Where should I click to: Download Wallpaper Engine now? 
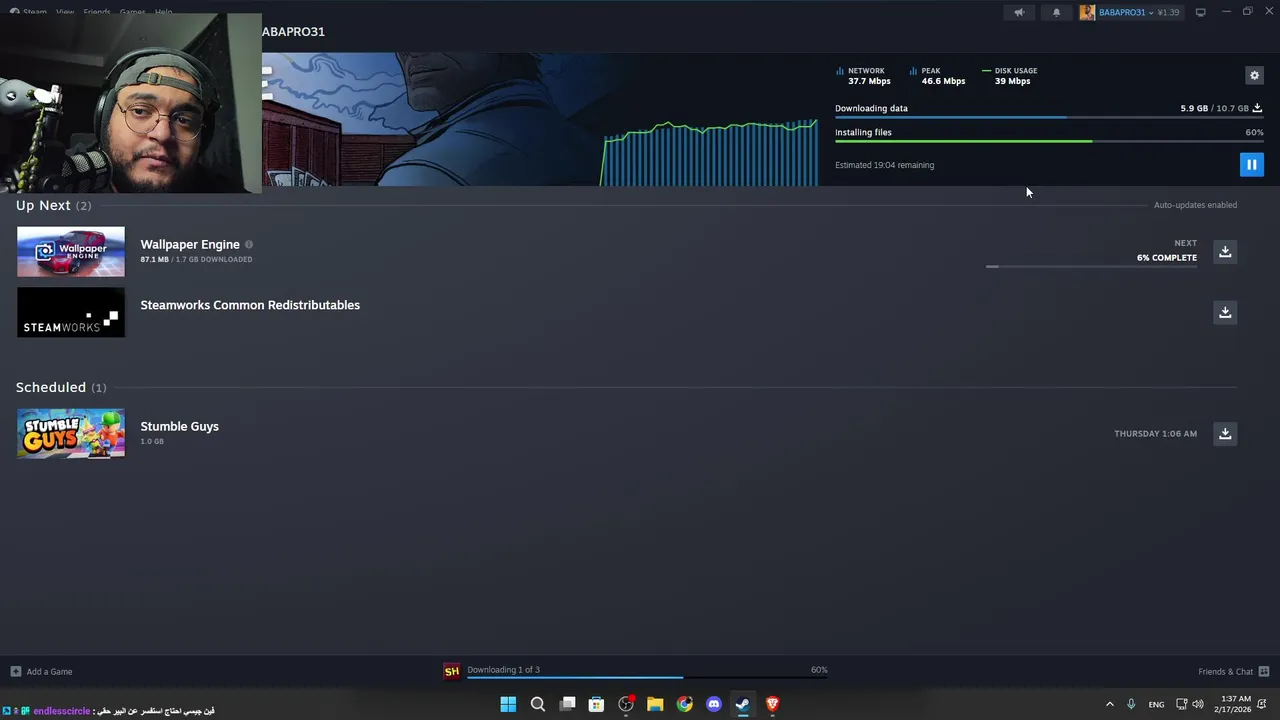pos(1225,252)
